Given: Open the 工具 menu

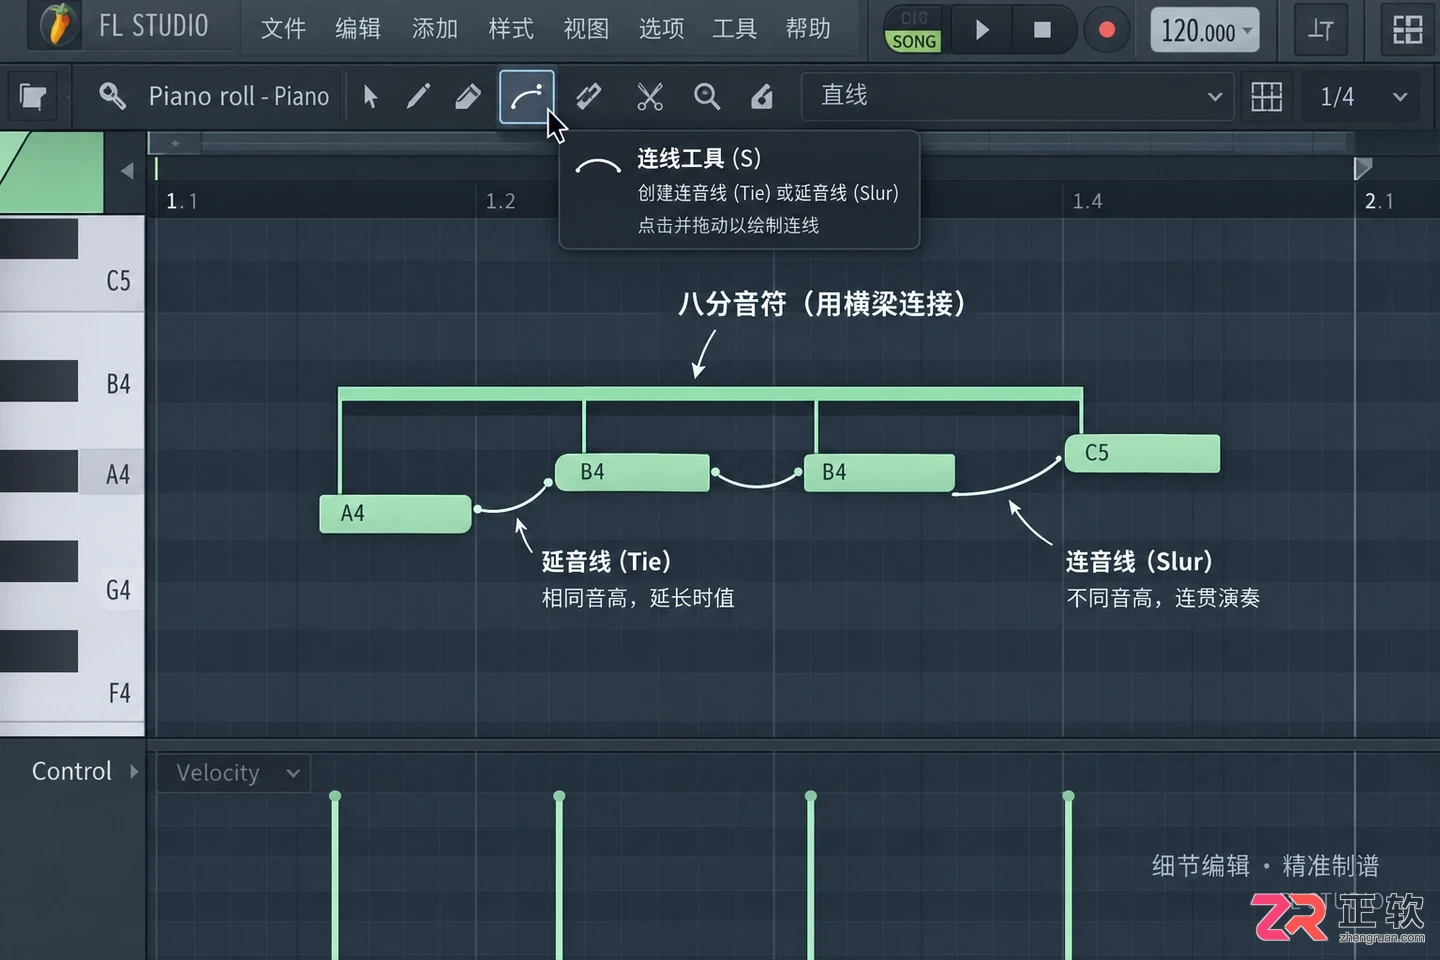Looking at the screenshot, I should [x=734, y=28].
